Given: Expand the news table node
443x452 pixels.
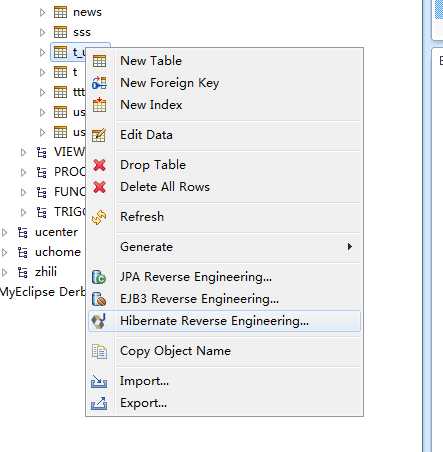Looking at the screenshot, I should click(42, 12).
